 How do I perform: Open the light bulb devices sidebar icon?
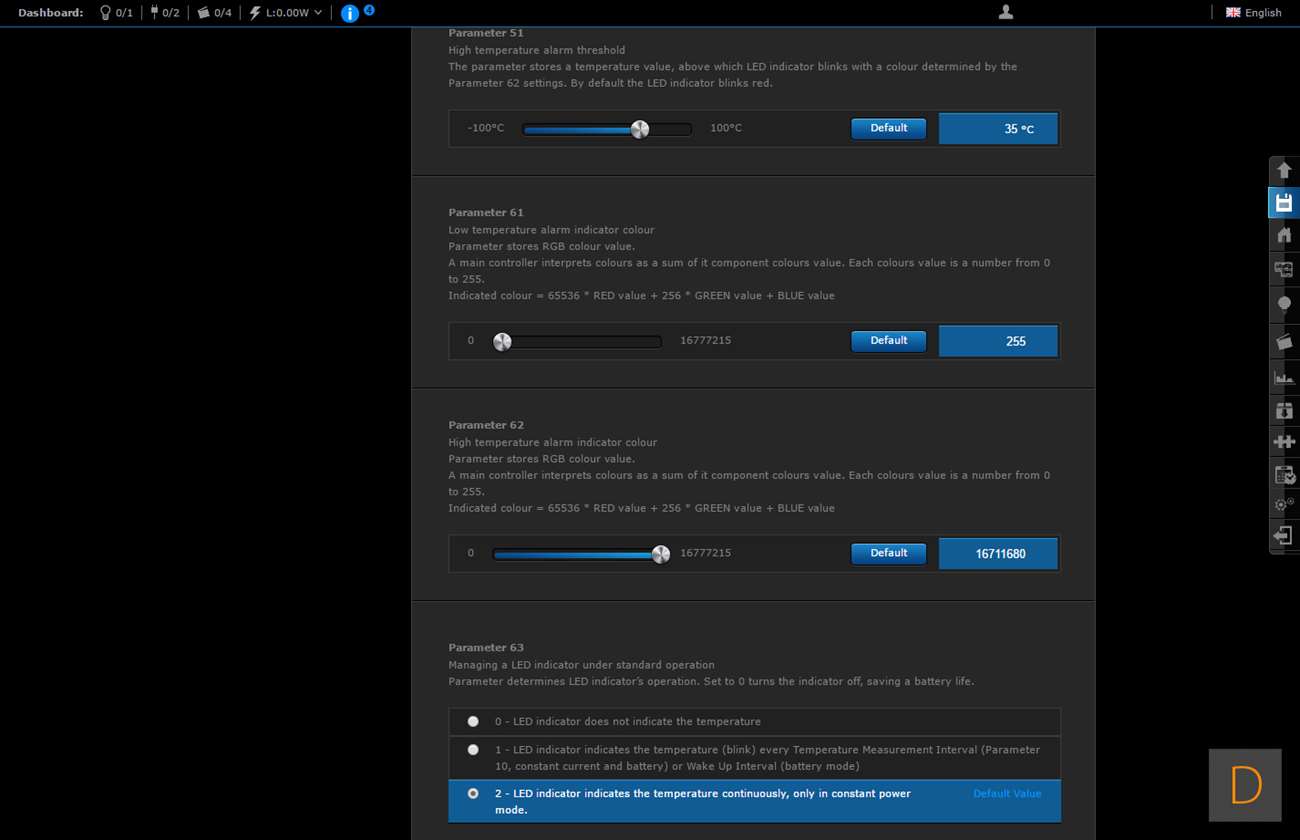tap(1284, 304)
